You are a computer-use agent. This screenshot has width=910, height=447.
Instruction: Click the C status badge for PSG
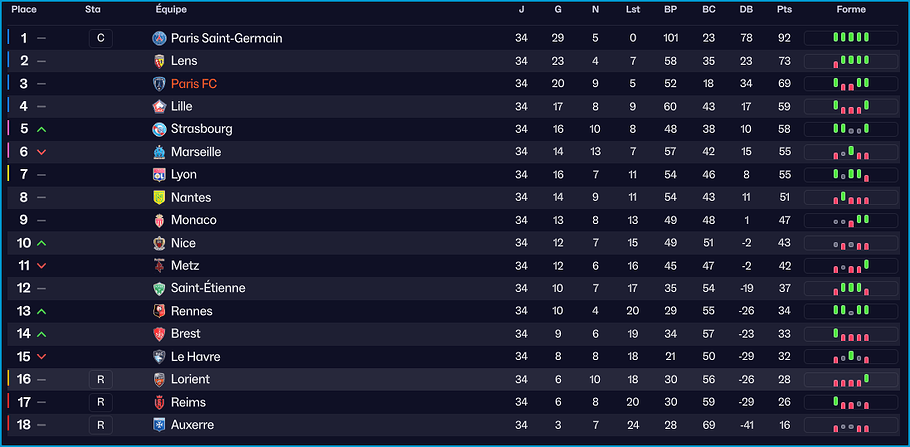pos(99,38)
